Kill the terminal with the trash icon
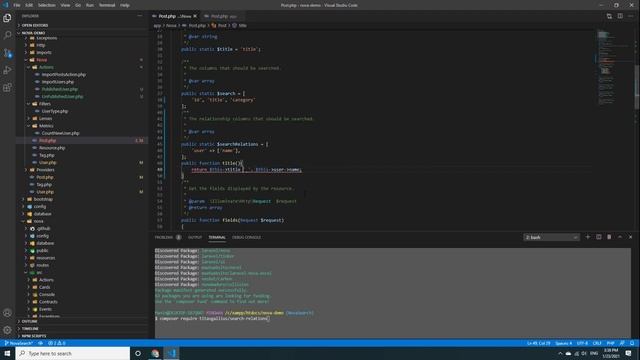 click(x=609, y=237)
